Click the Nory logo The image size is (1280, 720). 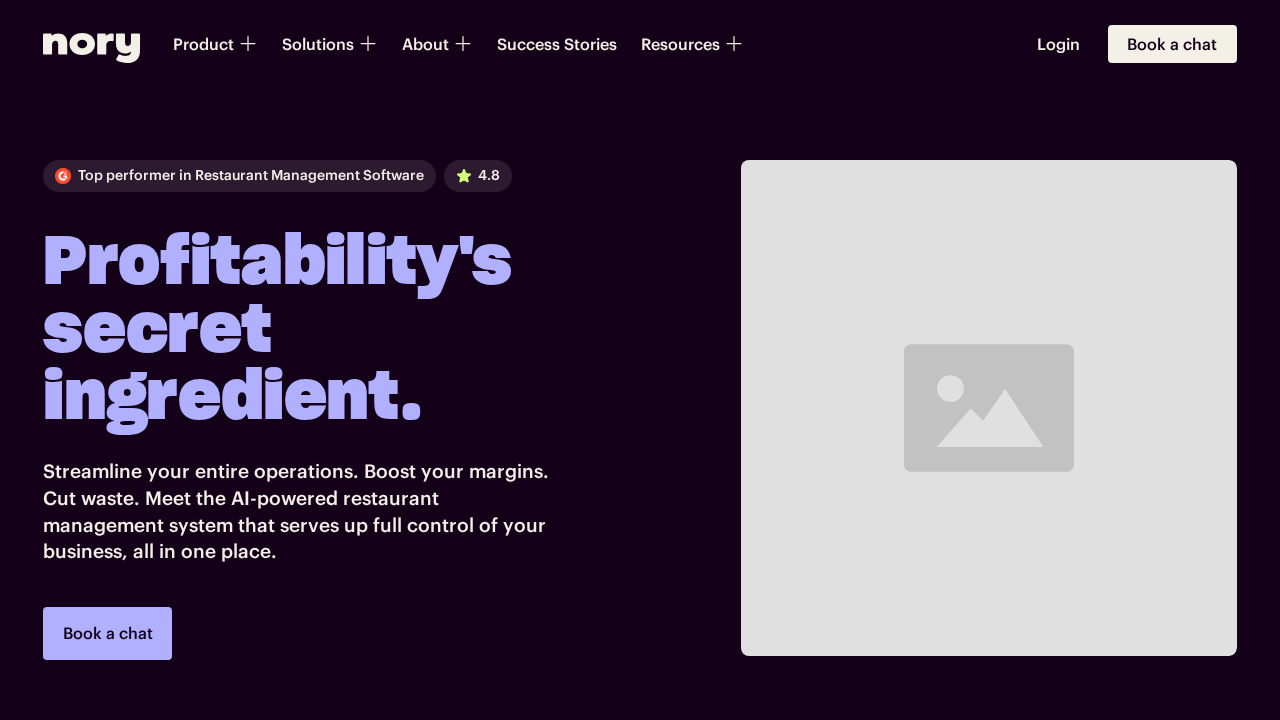pos(91,46)
